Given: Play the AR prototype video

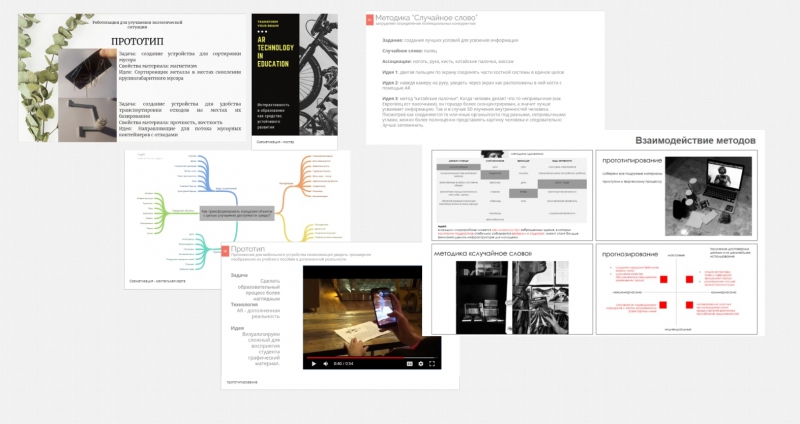Looking at the screenshot, I should (314, 363).
